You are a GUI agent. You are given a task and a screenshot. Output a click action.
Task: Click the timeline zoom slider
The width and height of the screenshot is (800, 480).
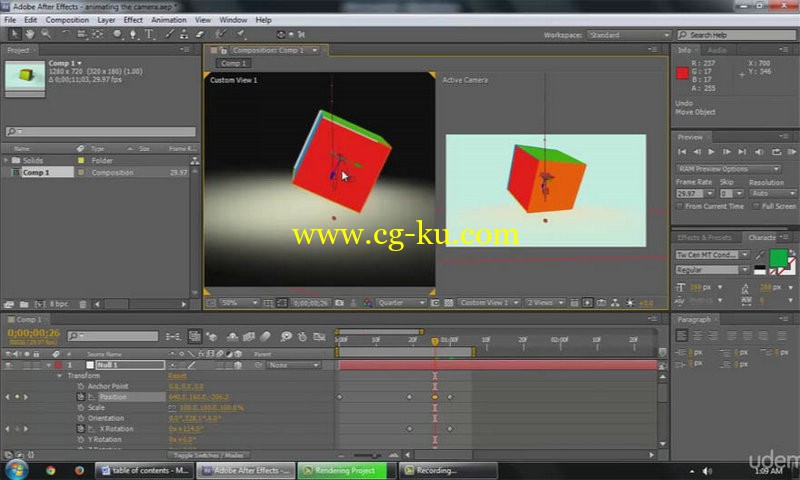(367, 455)
